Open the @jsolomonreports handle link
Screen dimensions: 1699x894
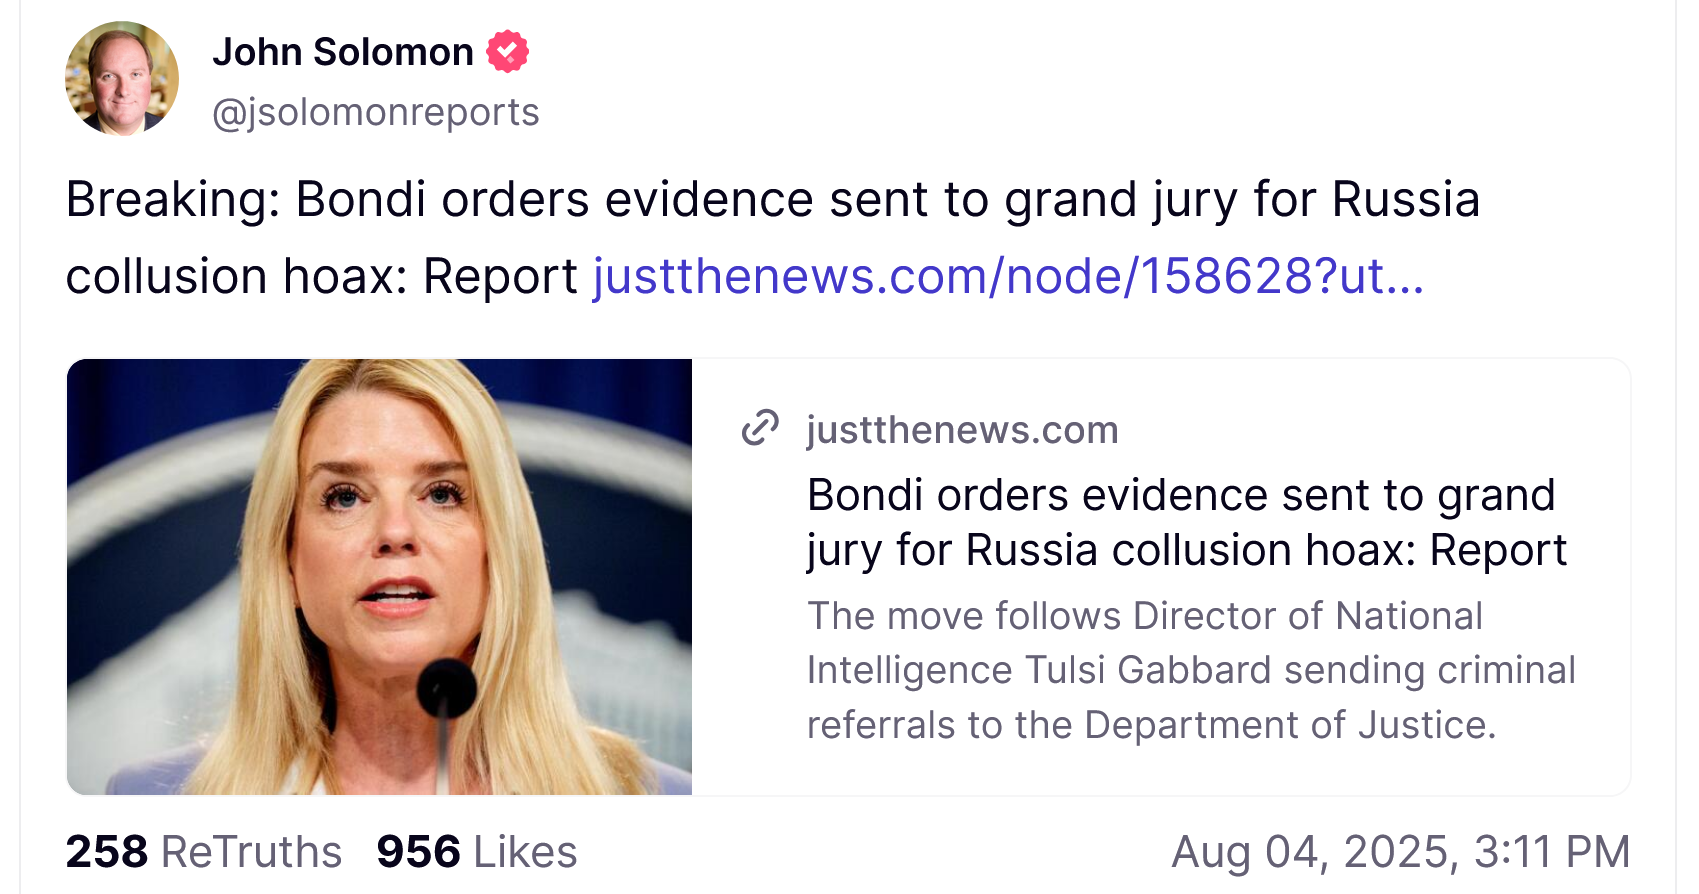coord(375,112)
